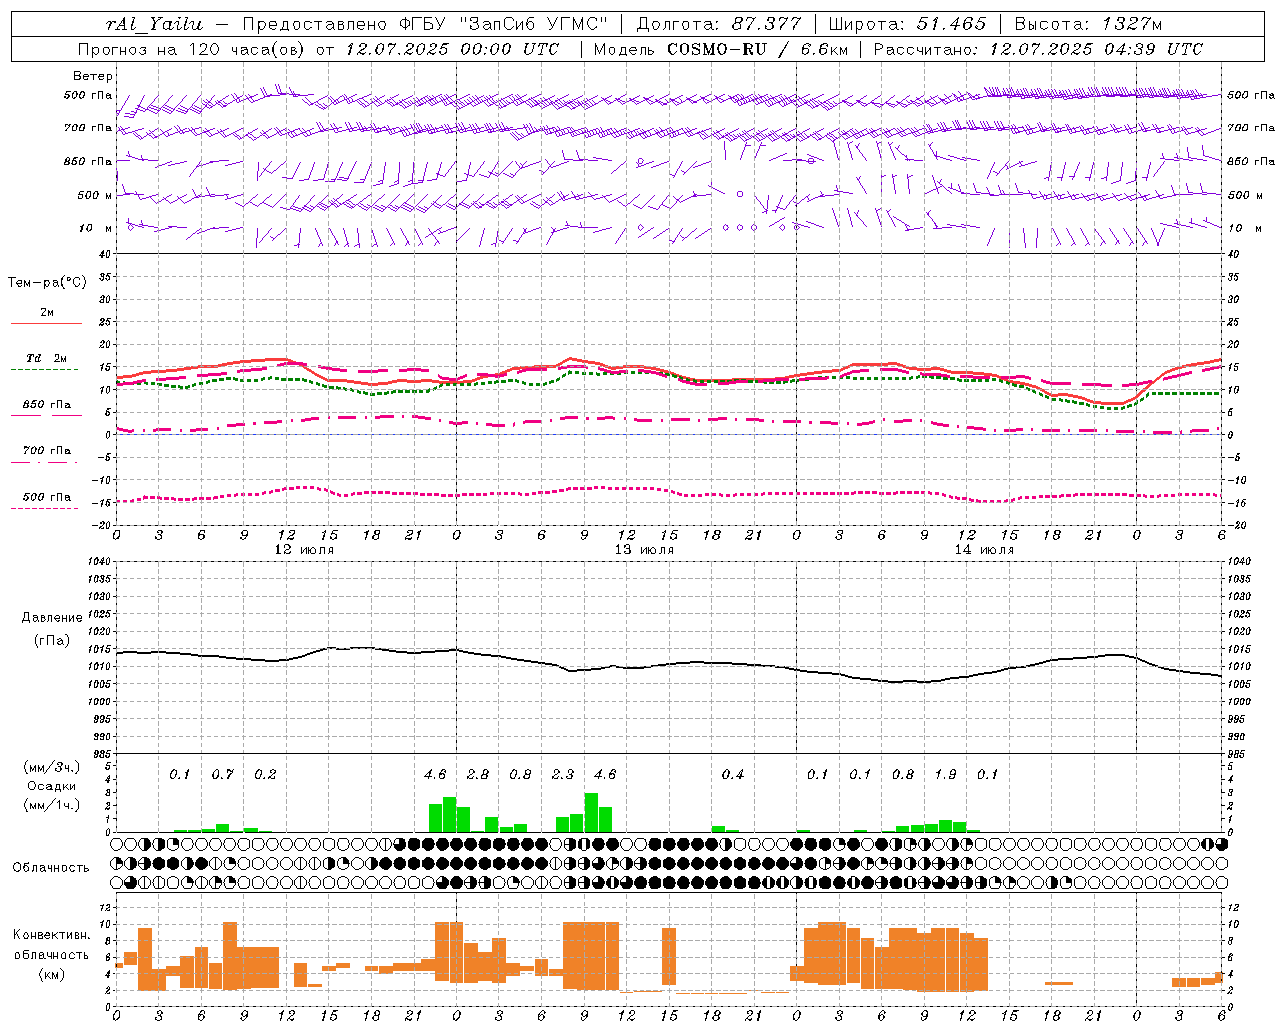Click the Давление pressure label

tap(52, 618)
